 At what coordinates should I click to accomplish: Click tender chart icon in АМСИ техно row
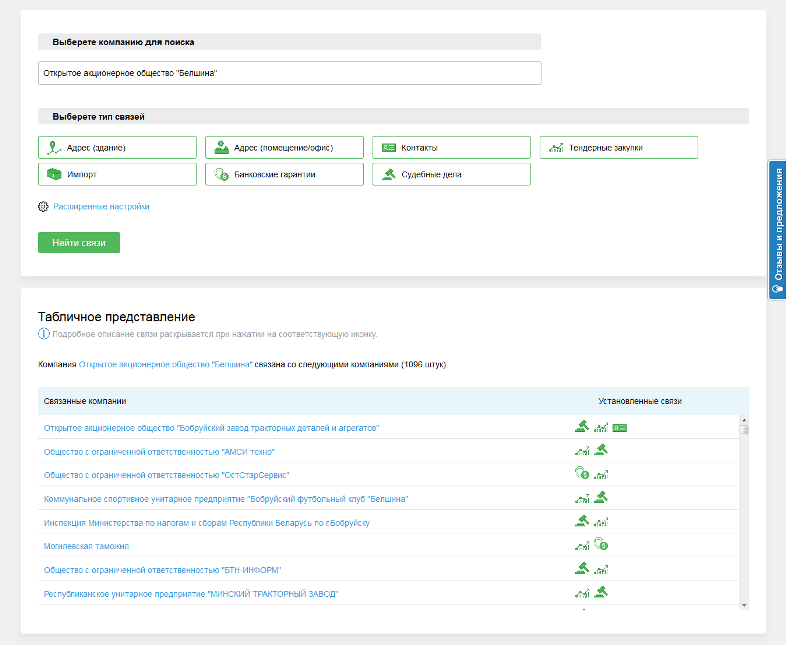(x=581, y=451)
